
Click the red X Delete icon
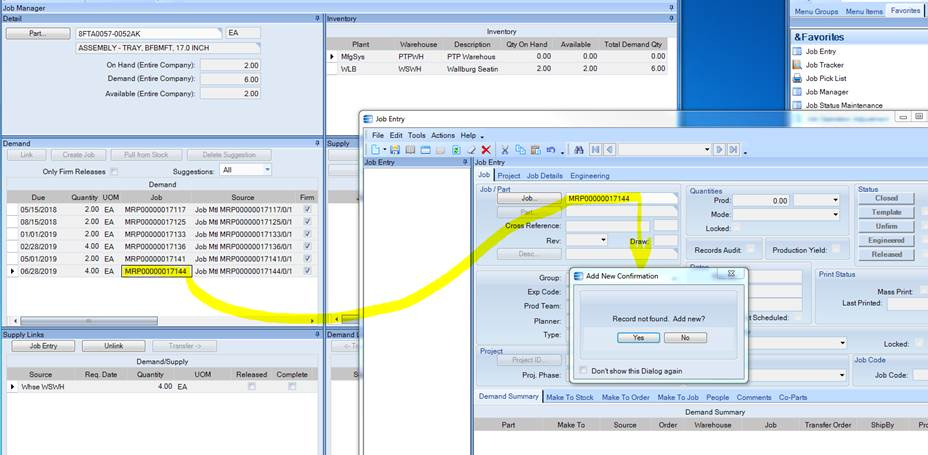486,150
